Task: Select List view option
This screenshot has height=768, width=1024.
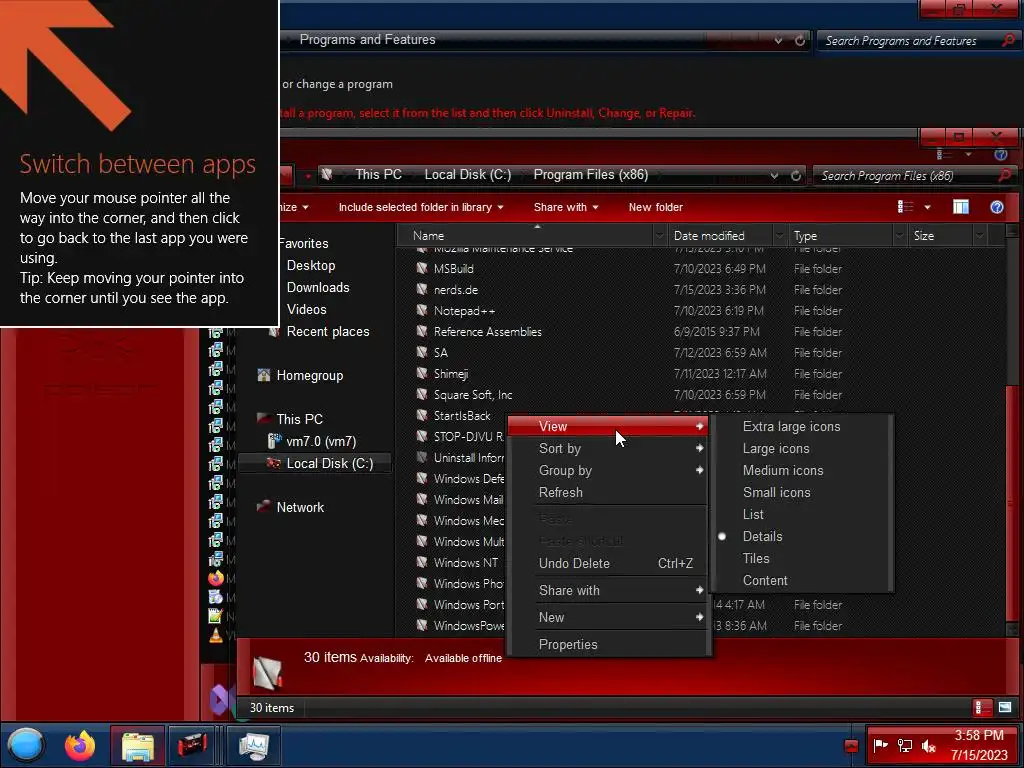Action: [803, 515]
